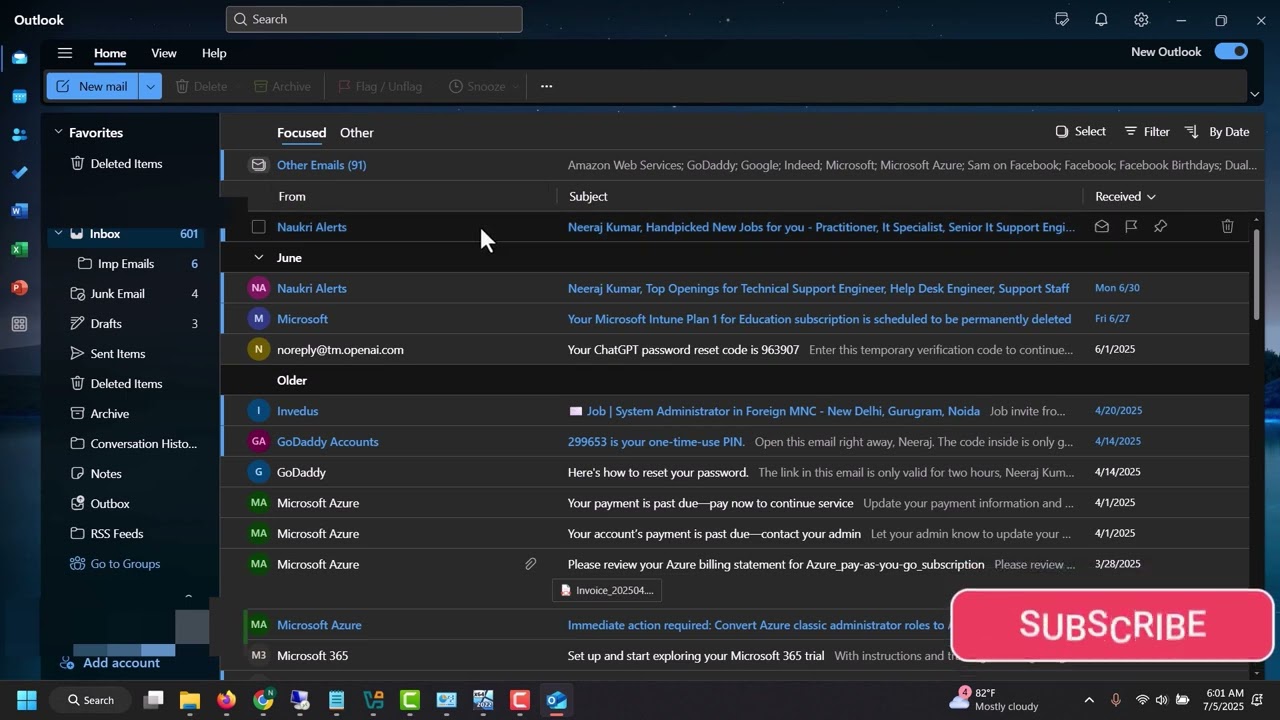Open People contacts in left rail
Viewport: 1280px width, 720px height.
tap(19, 134)
